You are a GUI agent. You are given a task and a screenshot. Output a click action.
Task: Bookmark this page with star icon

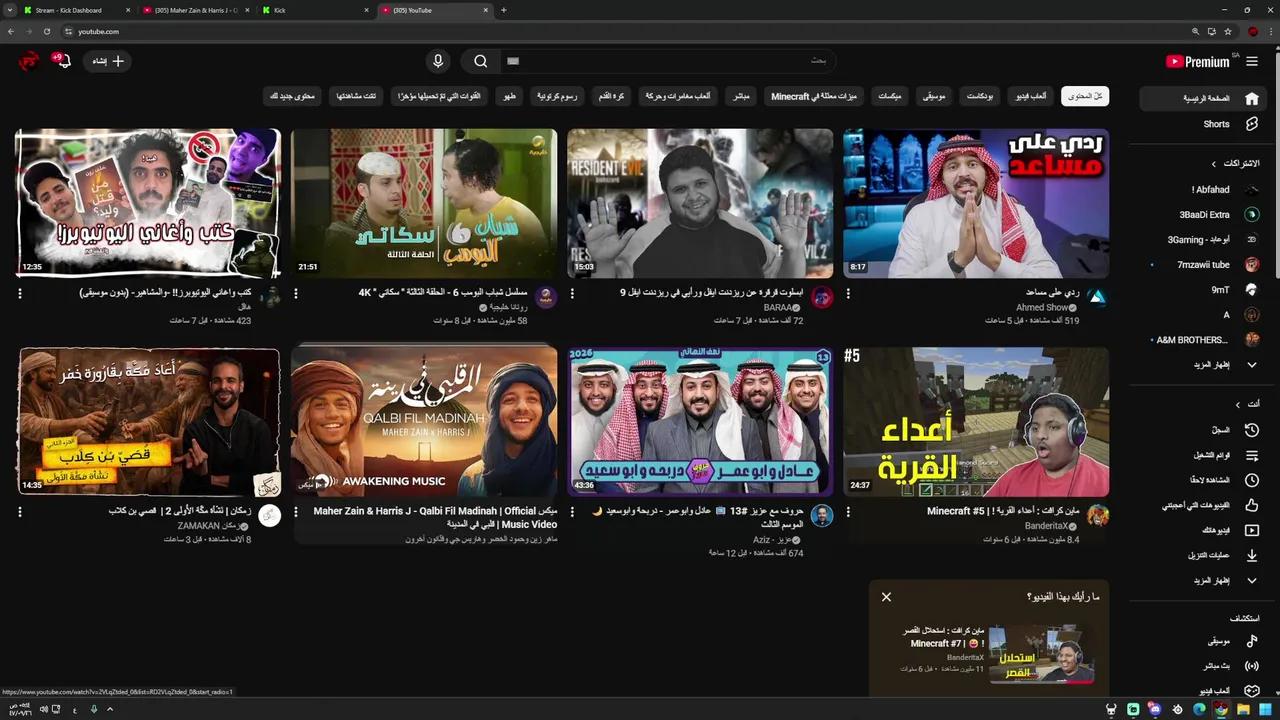1227,31
